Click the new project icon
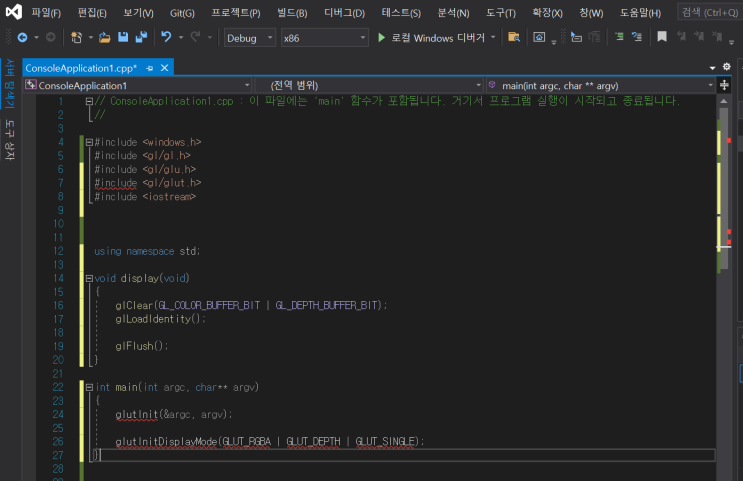 click(x=76, y=37)
